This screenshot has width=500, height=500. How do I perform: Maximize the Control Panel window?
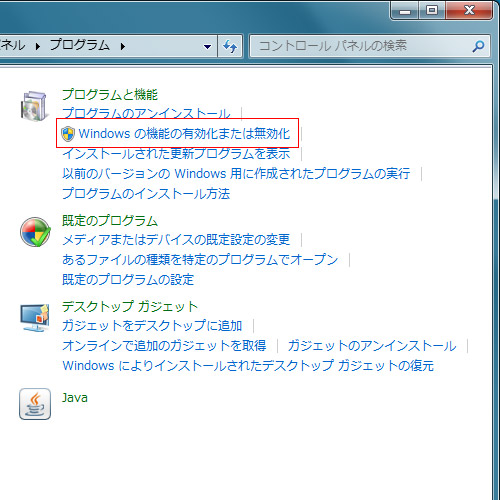point(432,10)
